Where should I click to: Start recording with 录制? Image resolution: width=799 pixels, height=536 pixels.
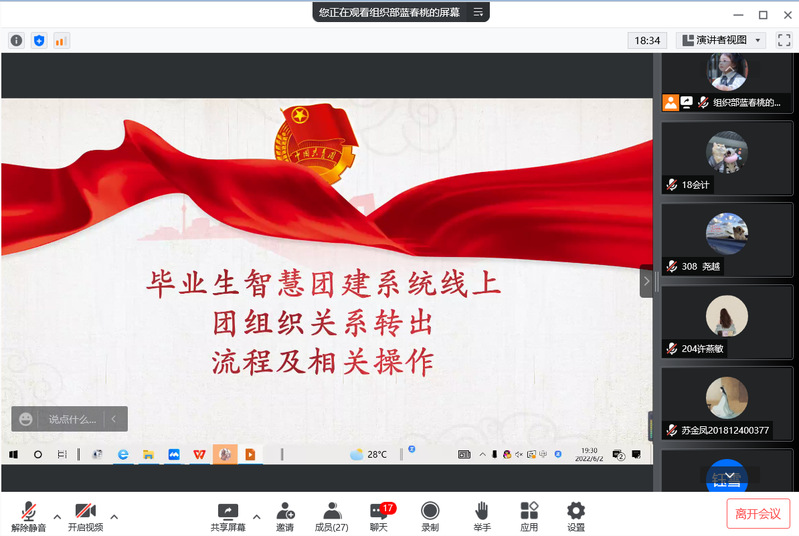(430, 517)
